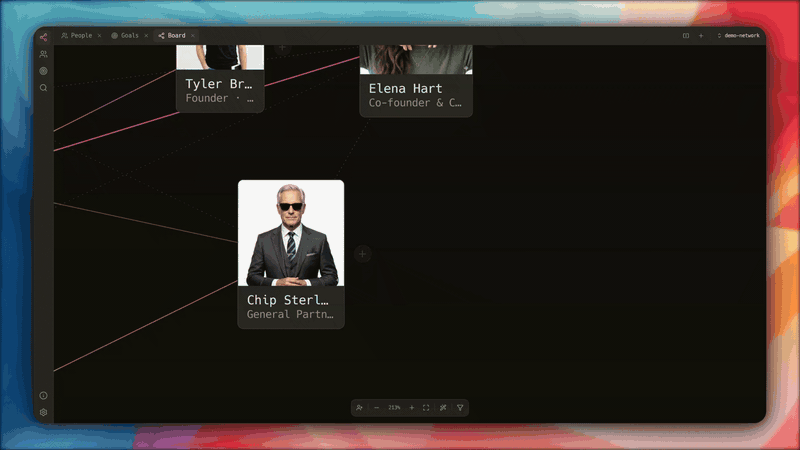The height and width of the screenshot is (450, 800).
Task: Open the filter funnel icon
Action: [460, 408]
